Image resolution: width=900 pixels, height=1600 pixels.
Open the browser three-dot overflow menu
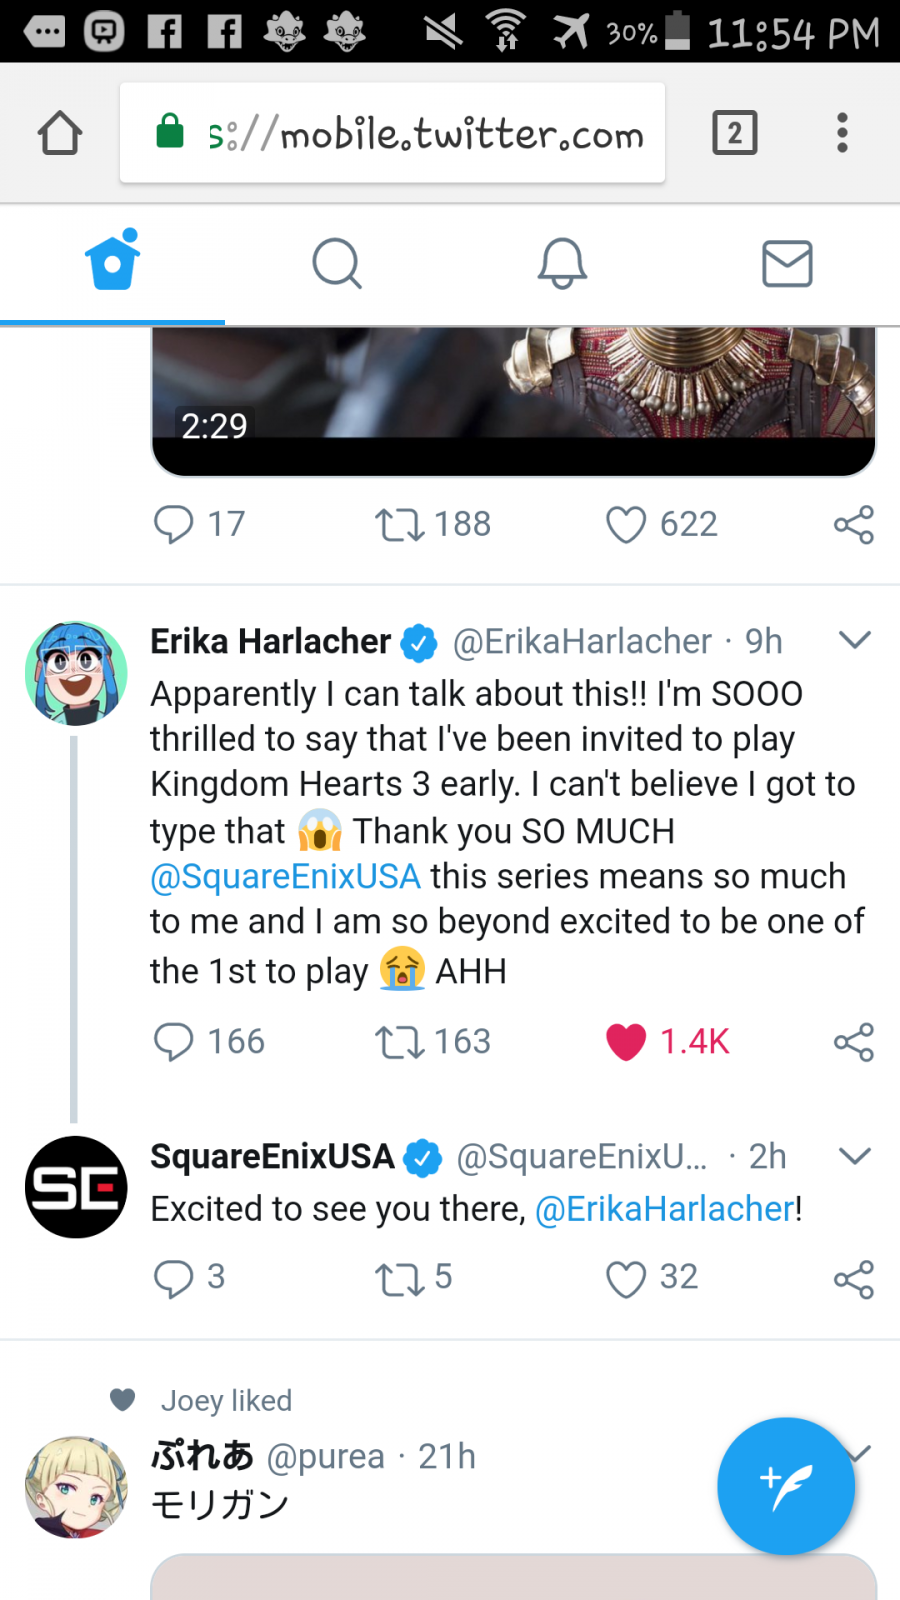pyautogui.click(x=842, y=133)
